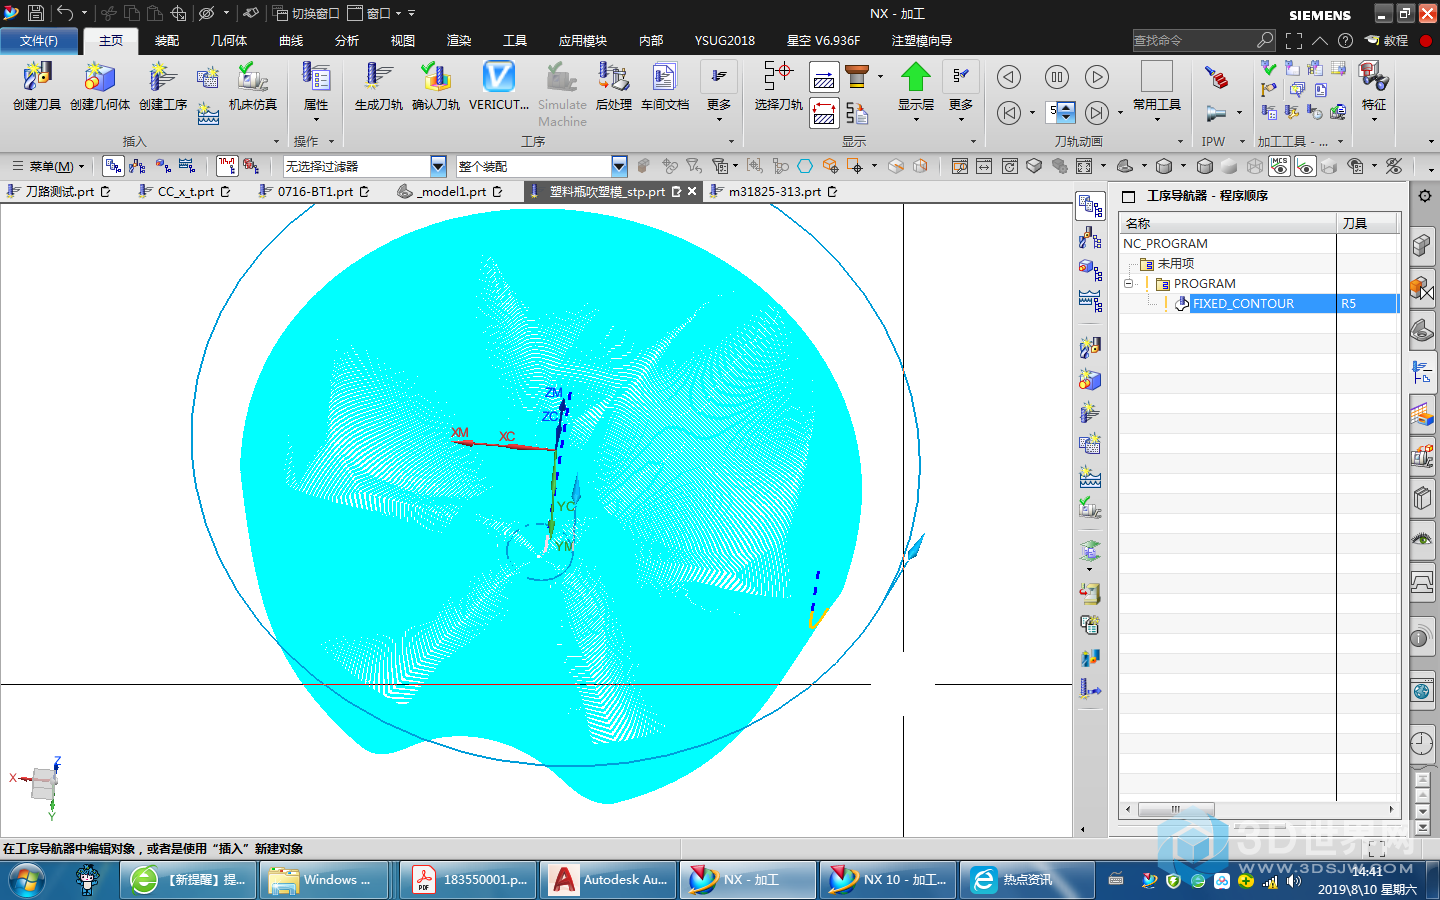This screenshot has width=1440, height=900.
Task: Open the 无选择过滤器 filter dropdown
Action: pyautogui.click(x=438, y=166)
